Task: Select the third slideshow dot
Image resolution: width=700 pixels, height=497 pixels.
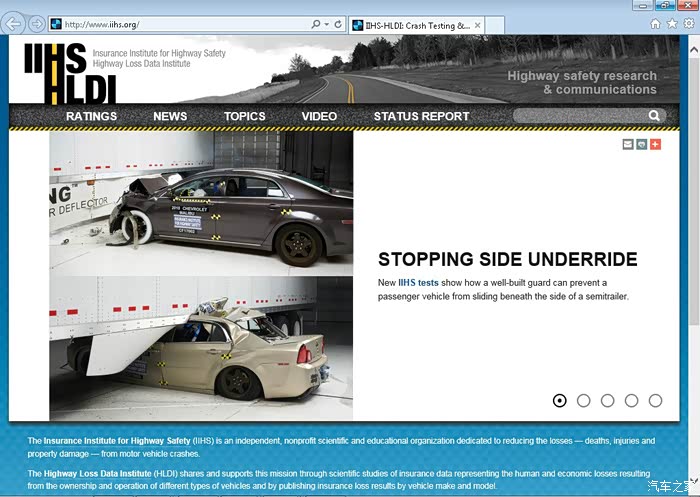Action: [x=608, y=401]
